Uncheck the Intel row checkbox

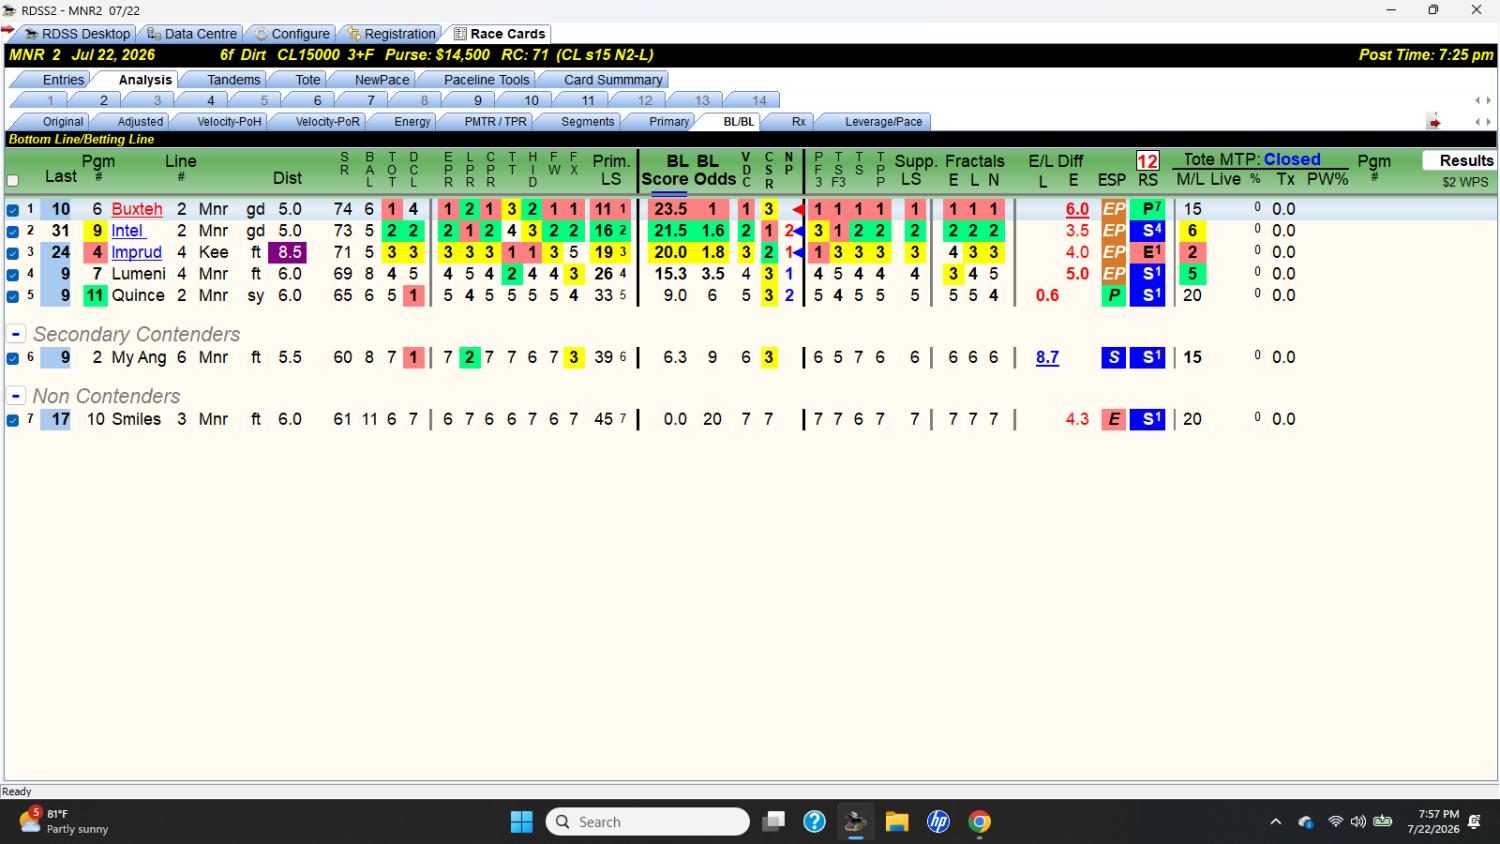tap(13, 232)
